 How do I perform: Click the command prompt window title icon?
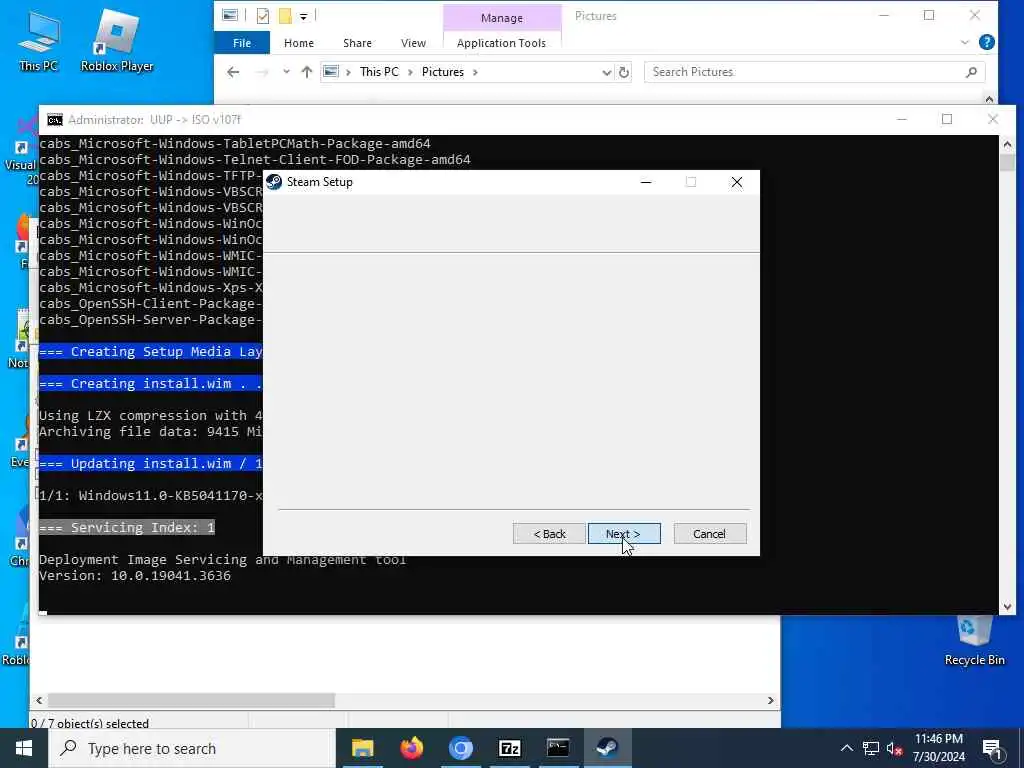pos(55,120)
